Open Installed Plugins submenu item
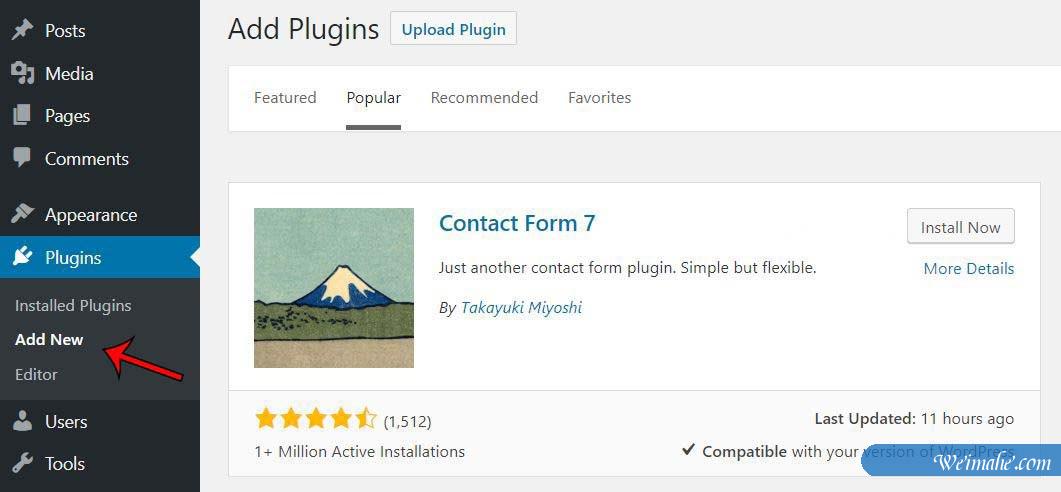Image resolution: width=1061 pixels, height=492 pixels. point(73,305)
